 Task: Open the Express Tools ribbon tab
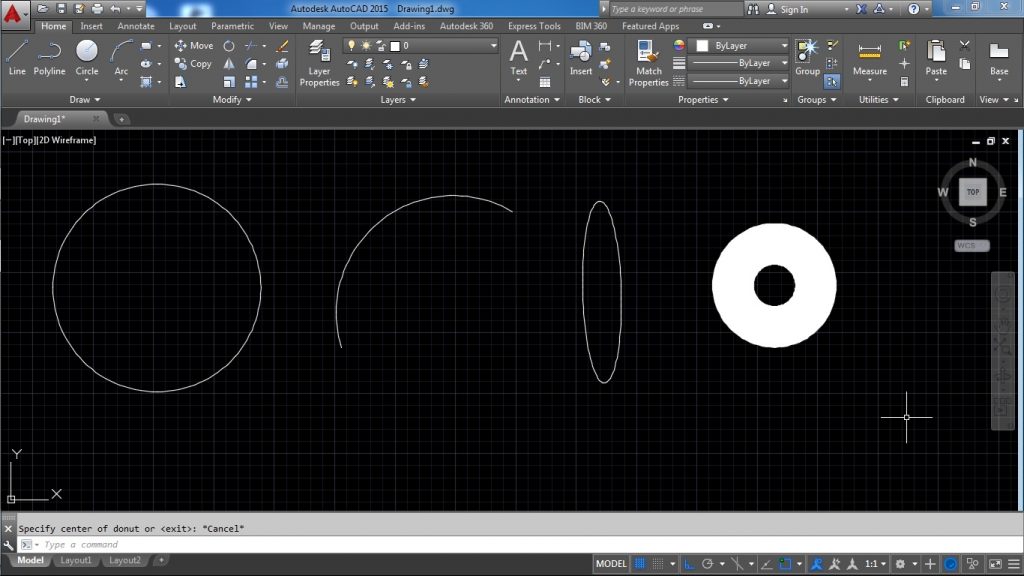[x=534, y=26]
